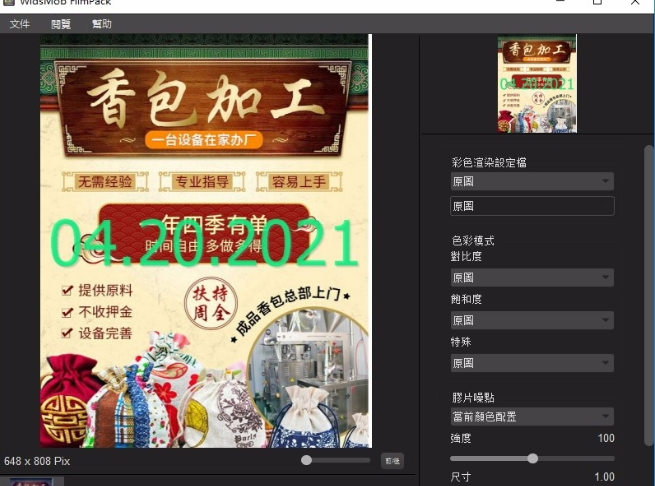This screenshot has width=655, height=486.
Task: Click the WidsMob FilmPack app icon
Action: click(x=9, y=3)
